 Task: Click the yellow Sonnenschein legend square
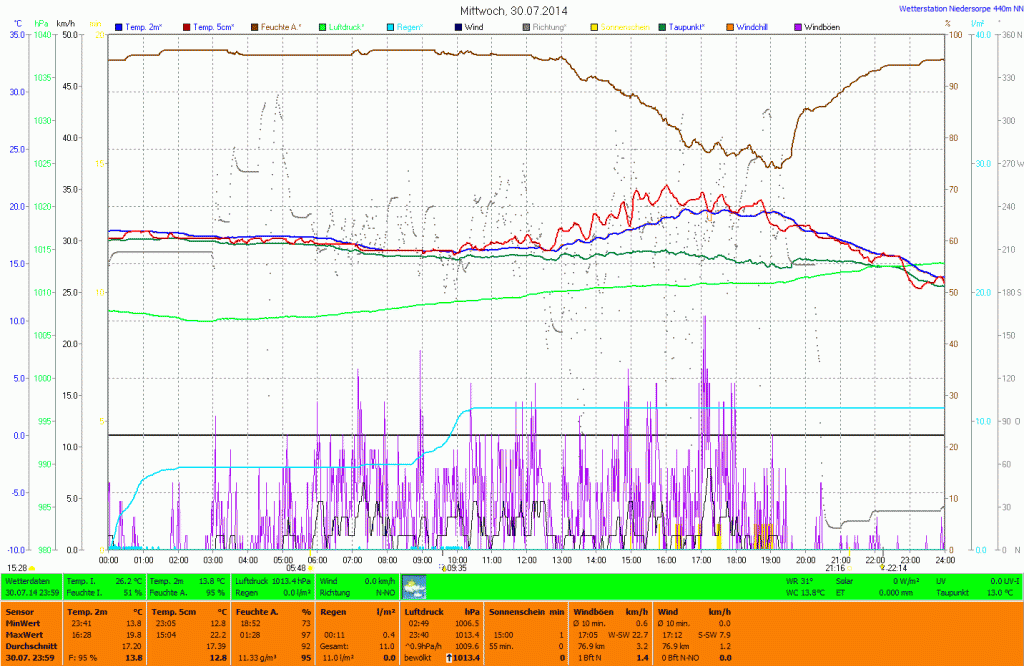pyautogui.click(x=595, y=26)
